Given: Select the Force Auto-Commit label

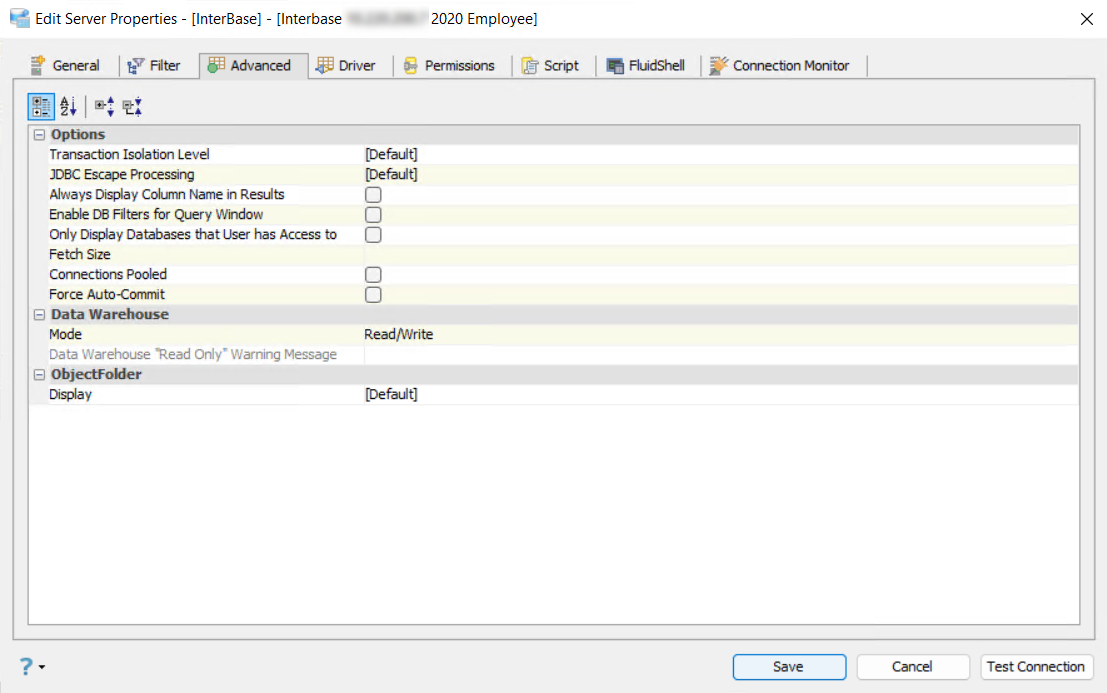Looking at the screenshot, I should (107, 294).
